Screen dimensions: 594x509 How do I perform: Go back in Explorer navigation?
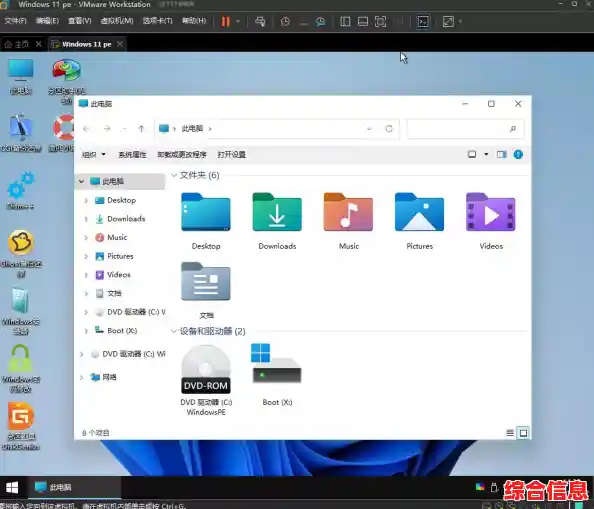(x=86, y=129)
